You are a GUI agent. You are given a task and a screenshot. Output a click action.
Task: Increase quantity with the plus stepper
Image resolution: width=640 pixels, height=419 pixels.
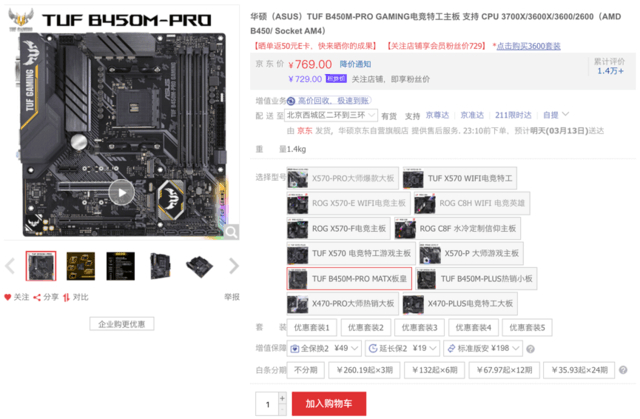(282, 398)
